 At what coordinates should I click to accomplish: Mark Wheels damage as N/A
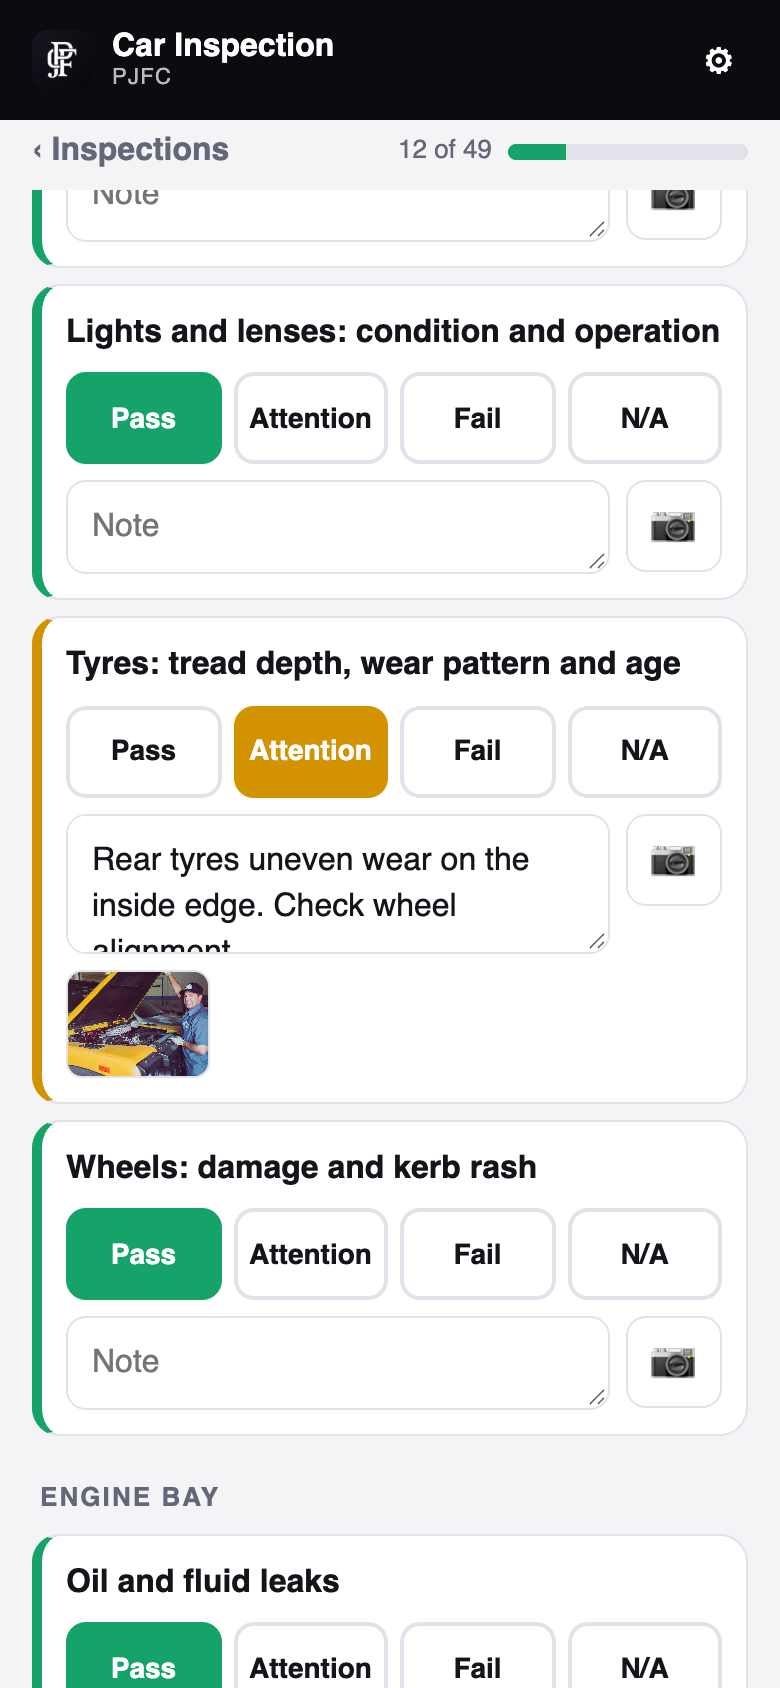[645, 1254]
